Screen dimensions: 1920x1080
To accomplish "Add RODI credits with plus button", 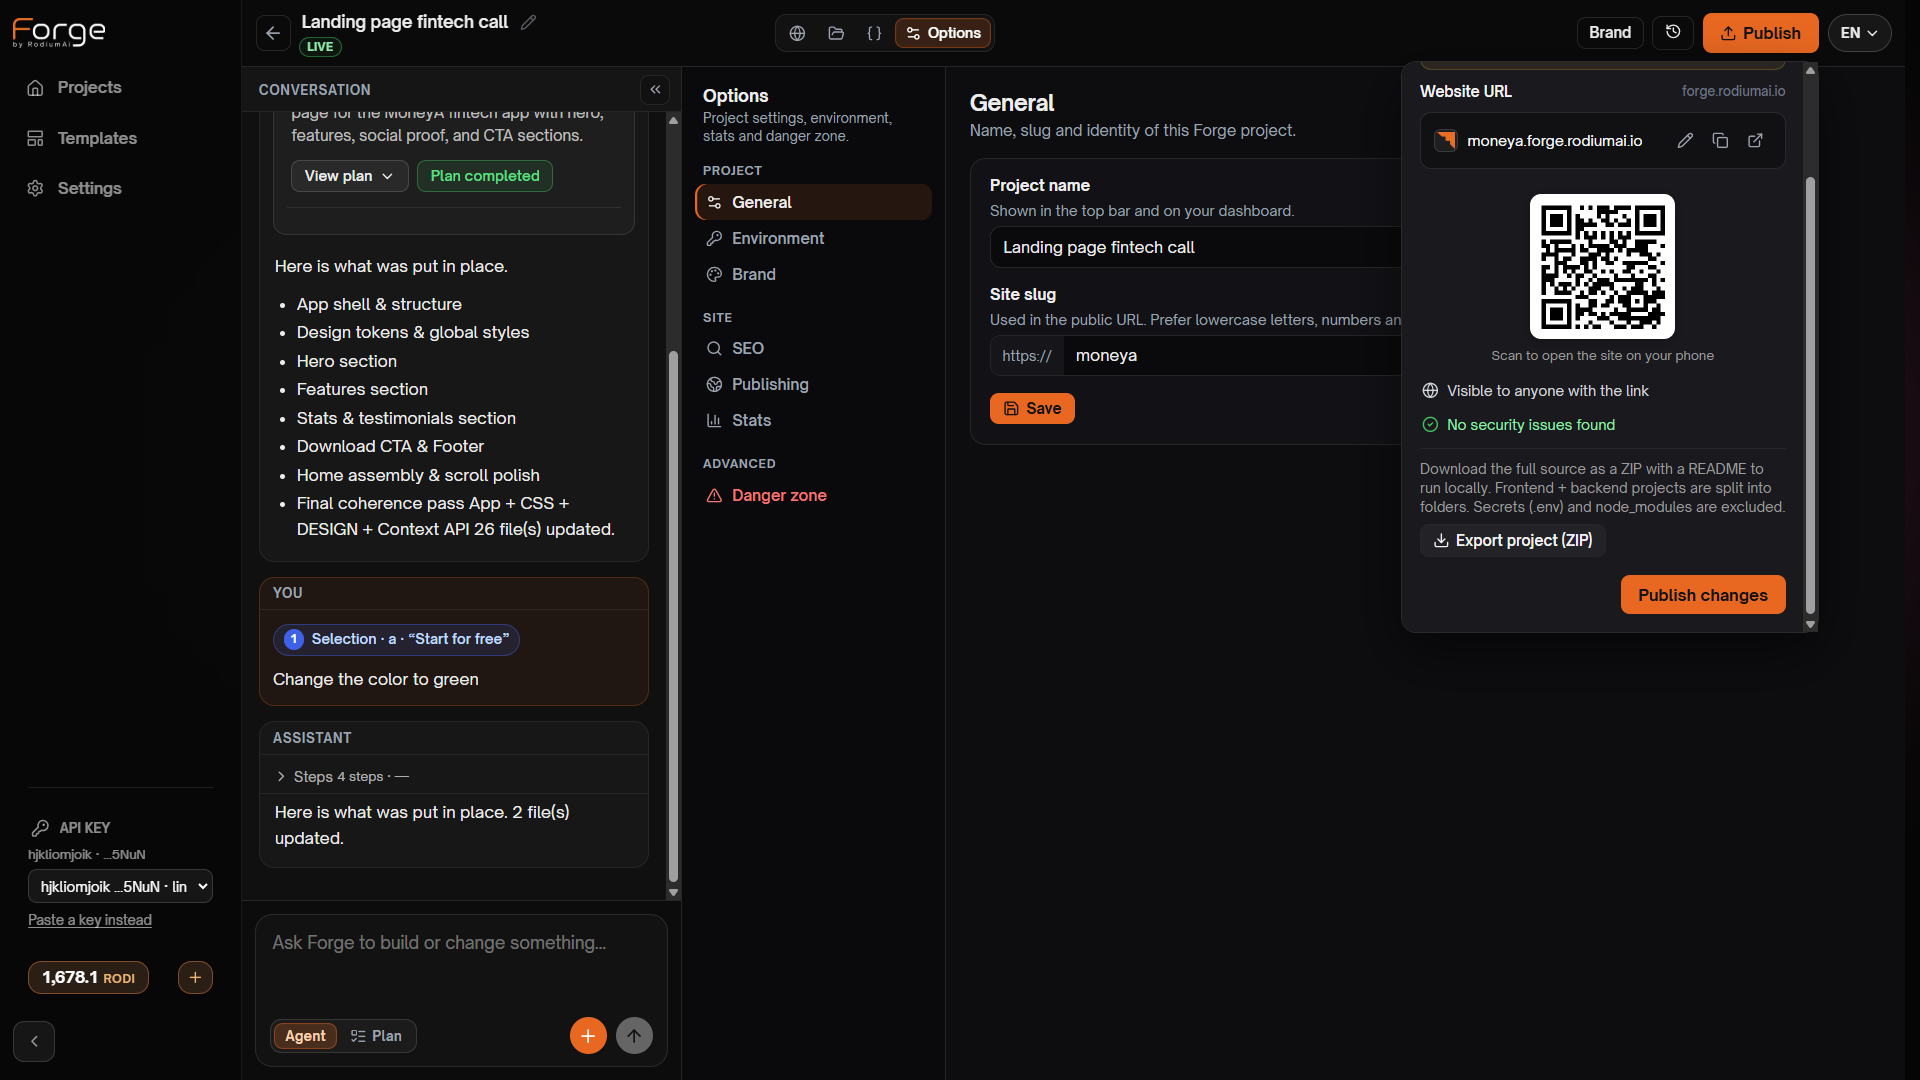I will 195,977.
